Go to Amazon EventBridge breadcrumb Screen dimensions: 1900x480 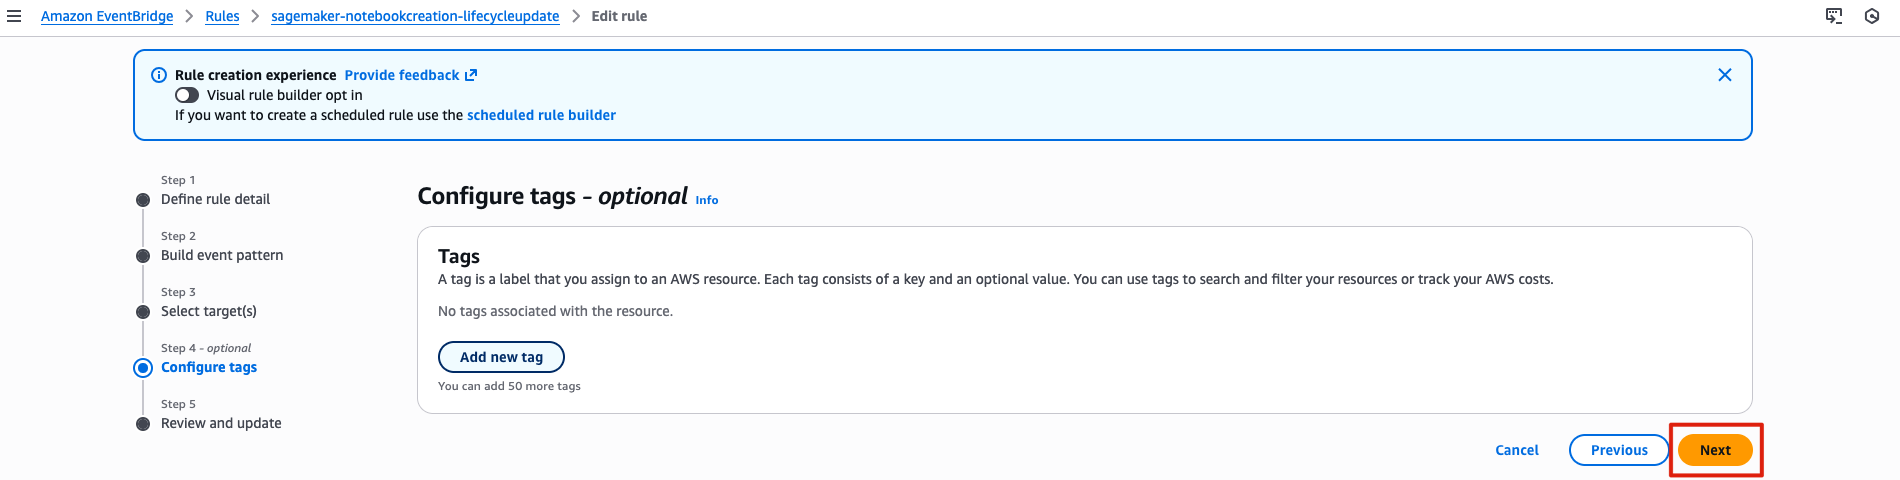[107, 16]
